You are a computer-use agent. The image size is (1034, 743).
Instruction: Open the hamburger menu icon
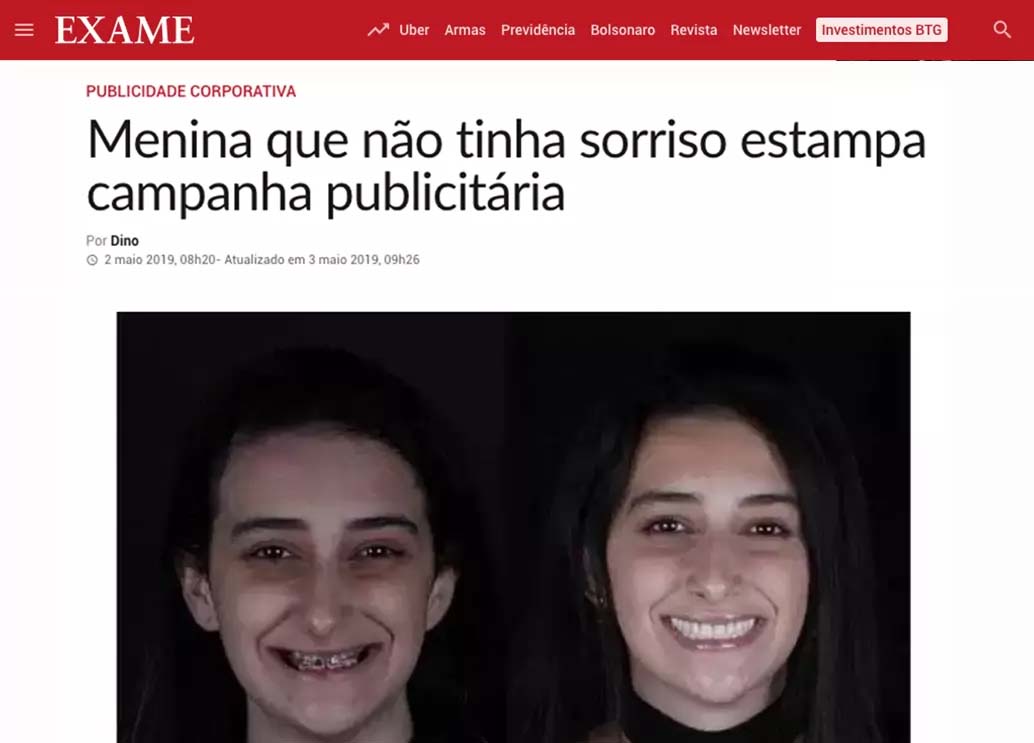pos(24,30)
